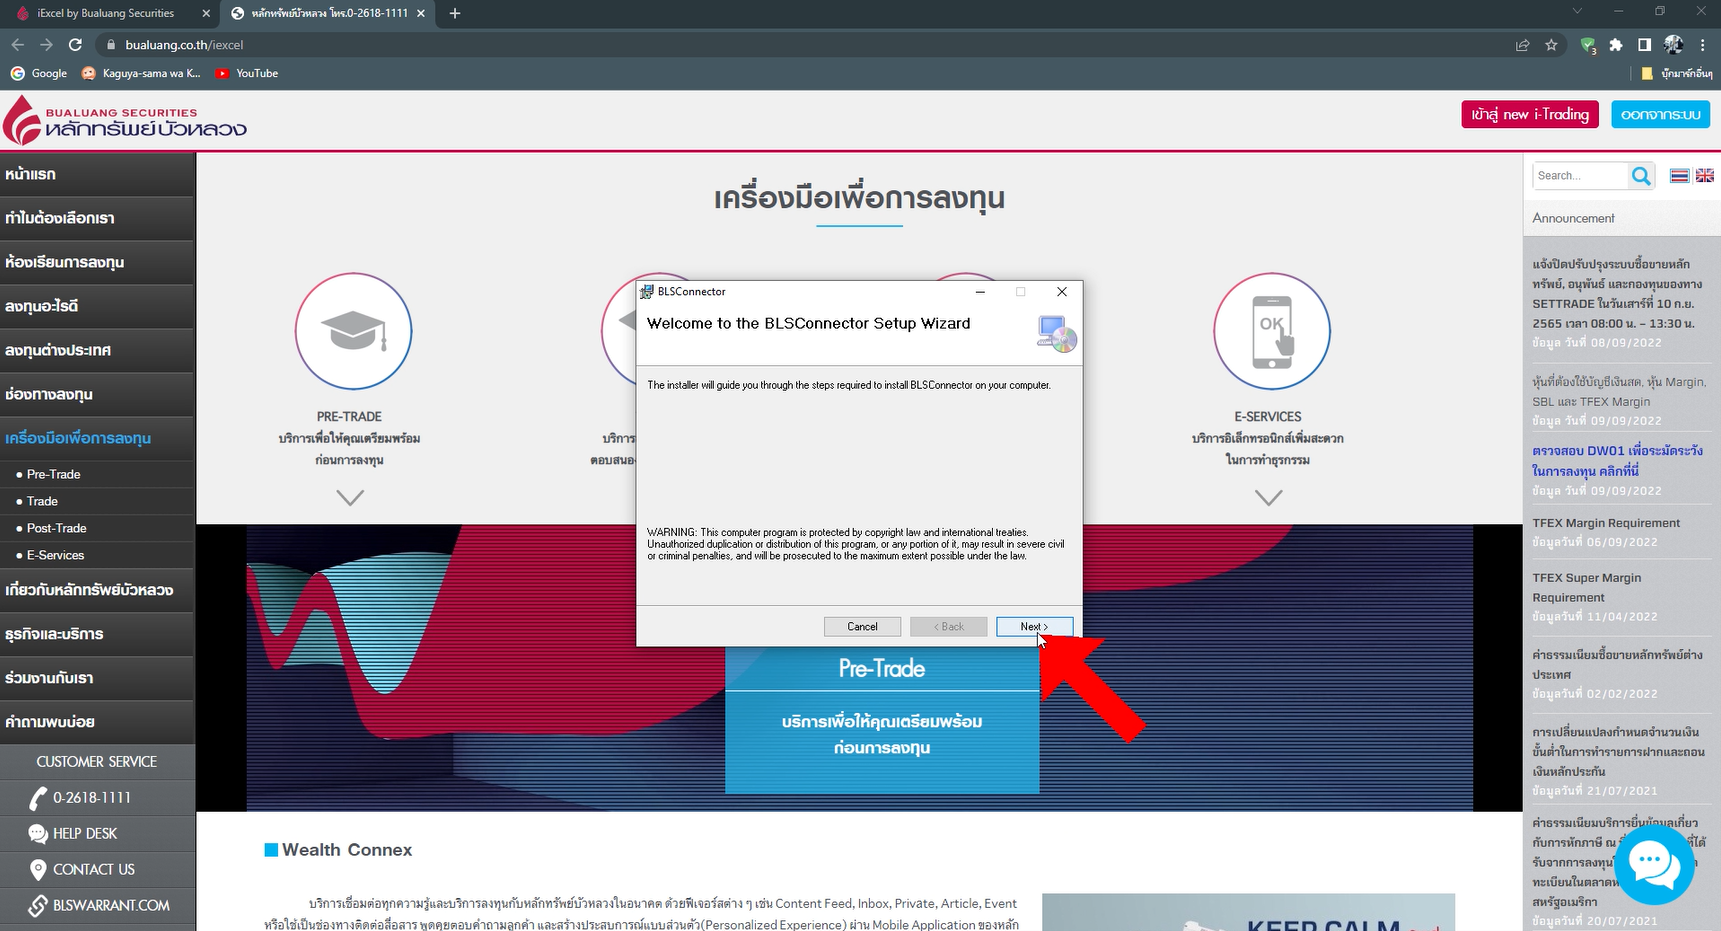The image size is (1721, 931).
Task: Open a new browser tab
Action: point(455,13)
